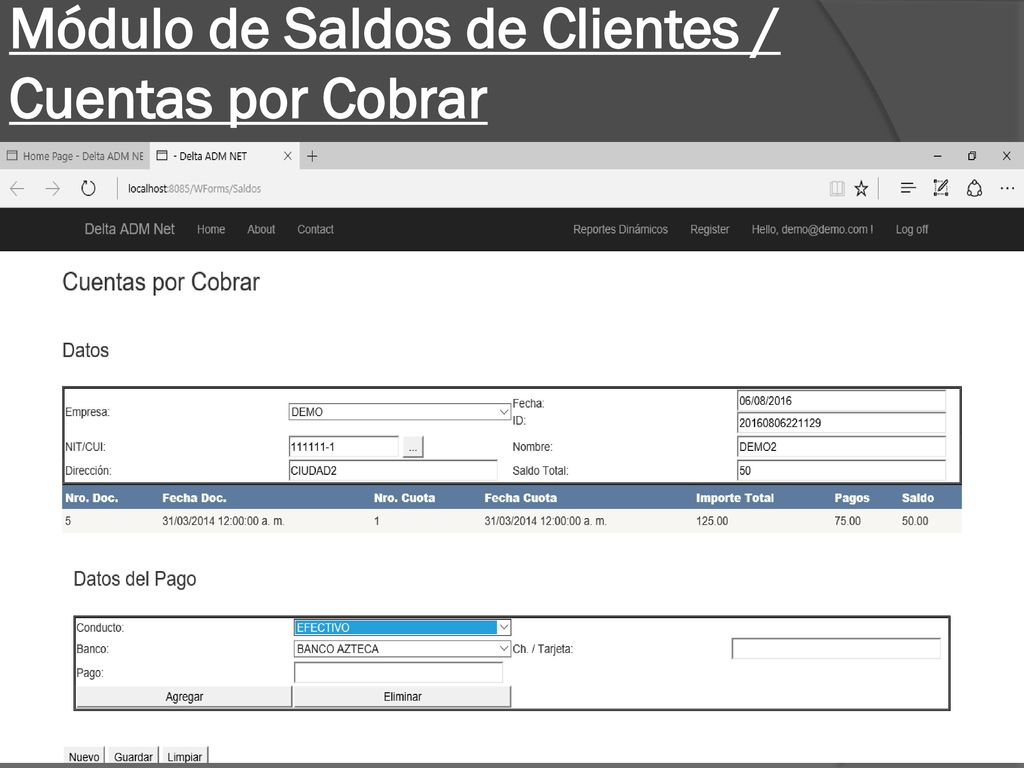Screen dimensions: 1024x768
Task: Click the Pagos column header
Action: pos(852,498)
